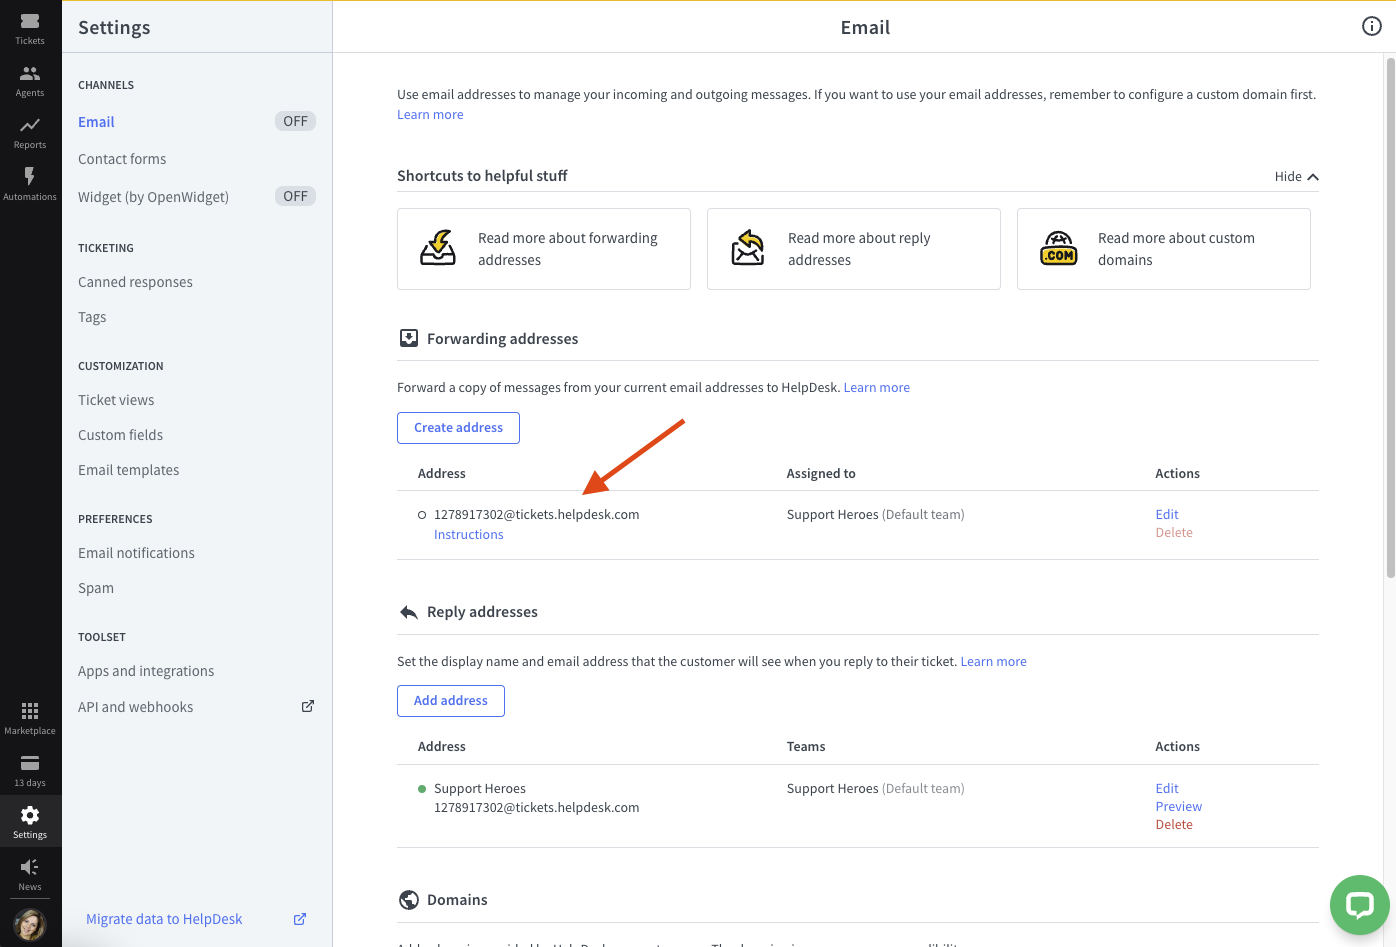Select Email in the Channels menu
1396x947 pixels.
(x=96, y=122)
